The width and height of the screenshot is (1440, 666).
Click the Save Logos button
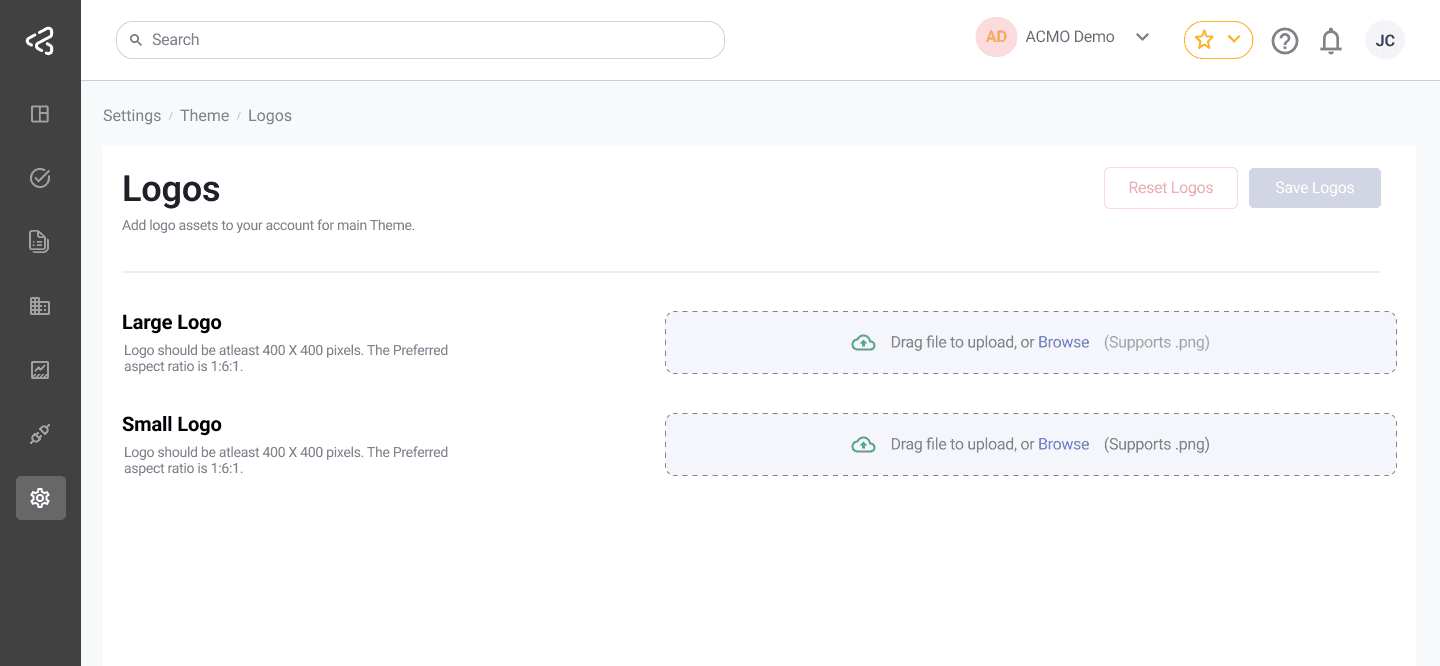(1314, 188)
